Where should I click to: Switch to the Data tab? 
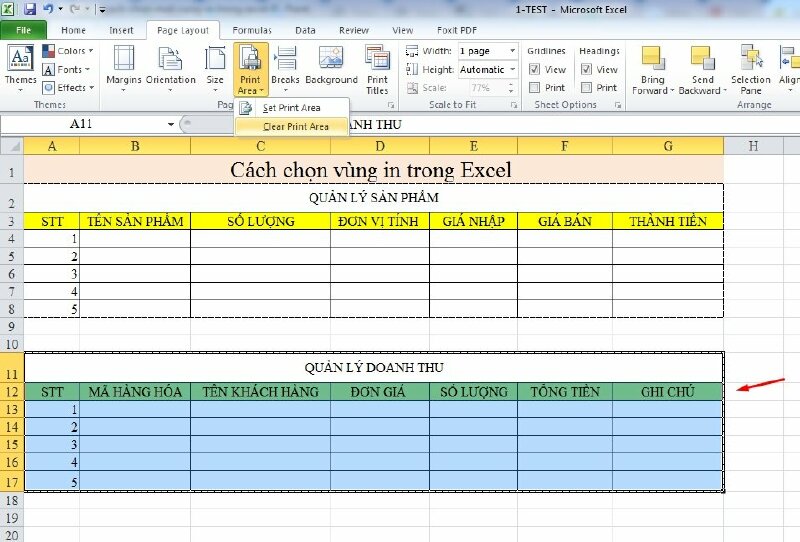coord(305,30)
